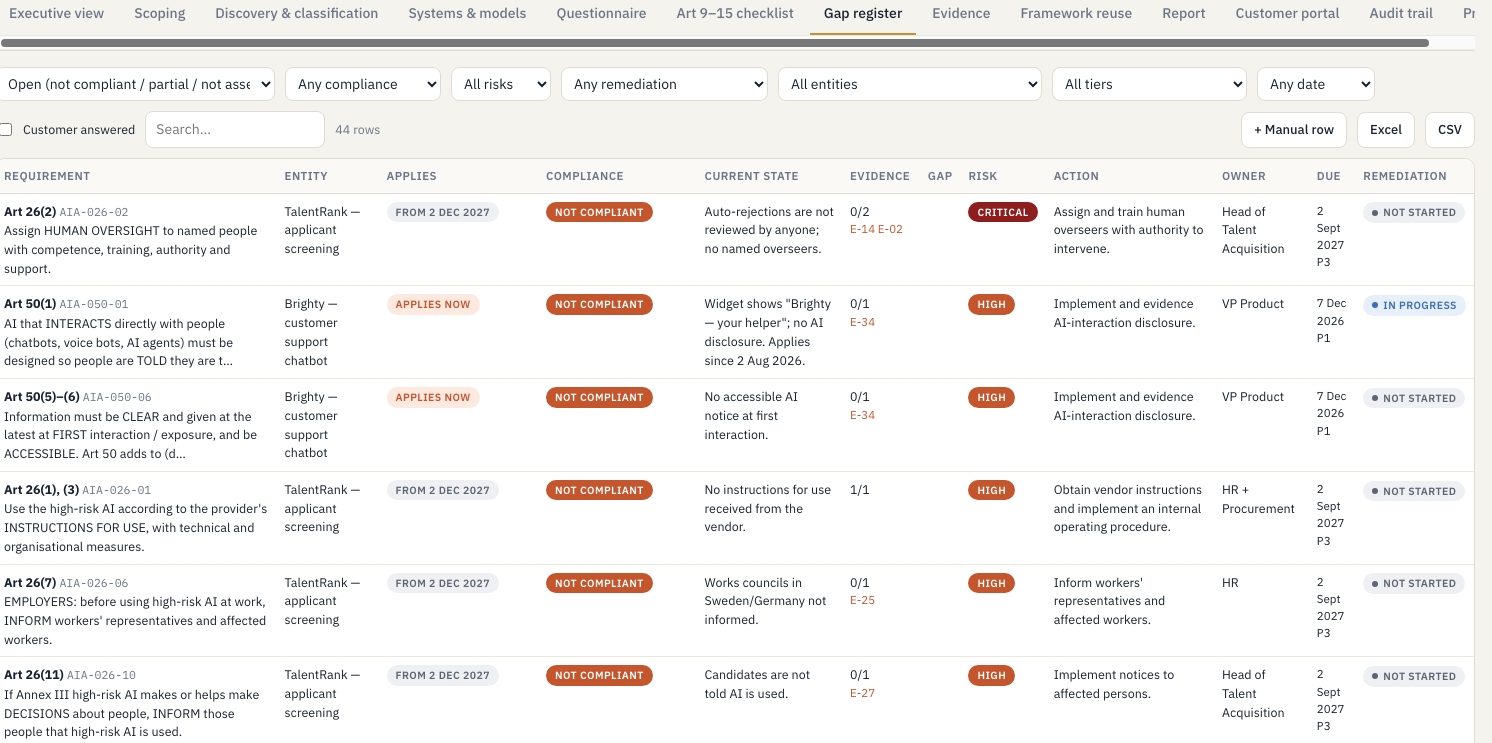Go to Discovery & classification tab
This screenshot has width=1492, height=743.
[296, 14]
